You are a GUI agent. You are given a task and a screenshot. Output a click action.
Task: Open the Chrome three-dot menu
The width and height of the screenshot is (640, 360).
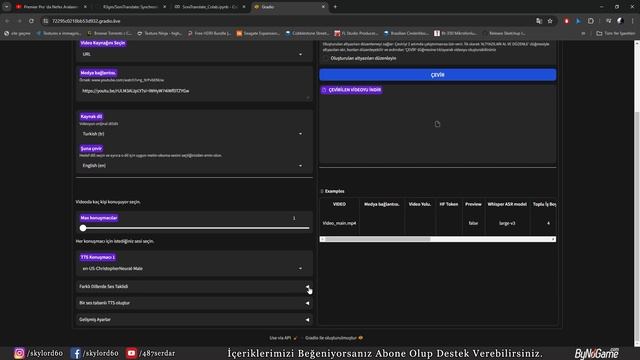click(x=633, y=21)
